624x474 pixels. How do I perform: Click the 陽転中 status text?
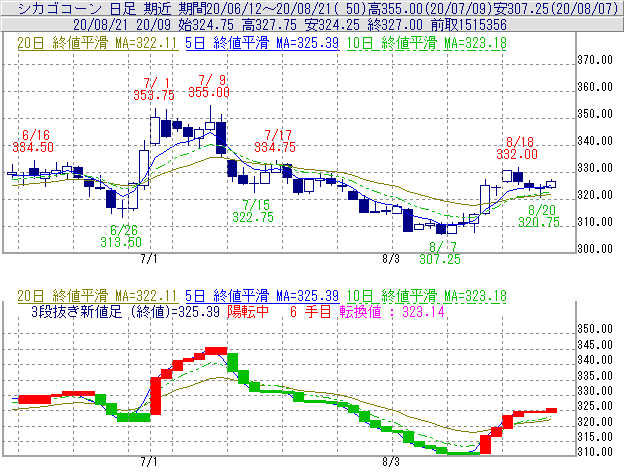click(248, 312)
